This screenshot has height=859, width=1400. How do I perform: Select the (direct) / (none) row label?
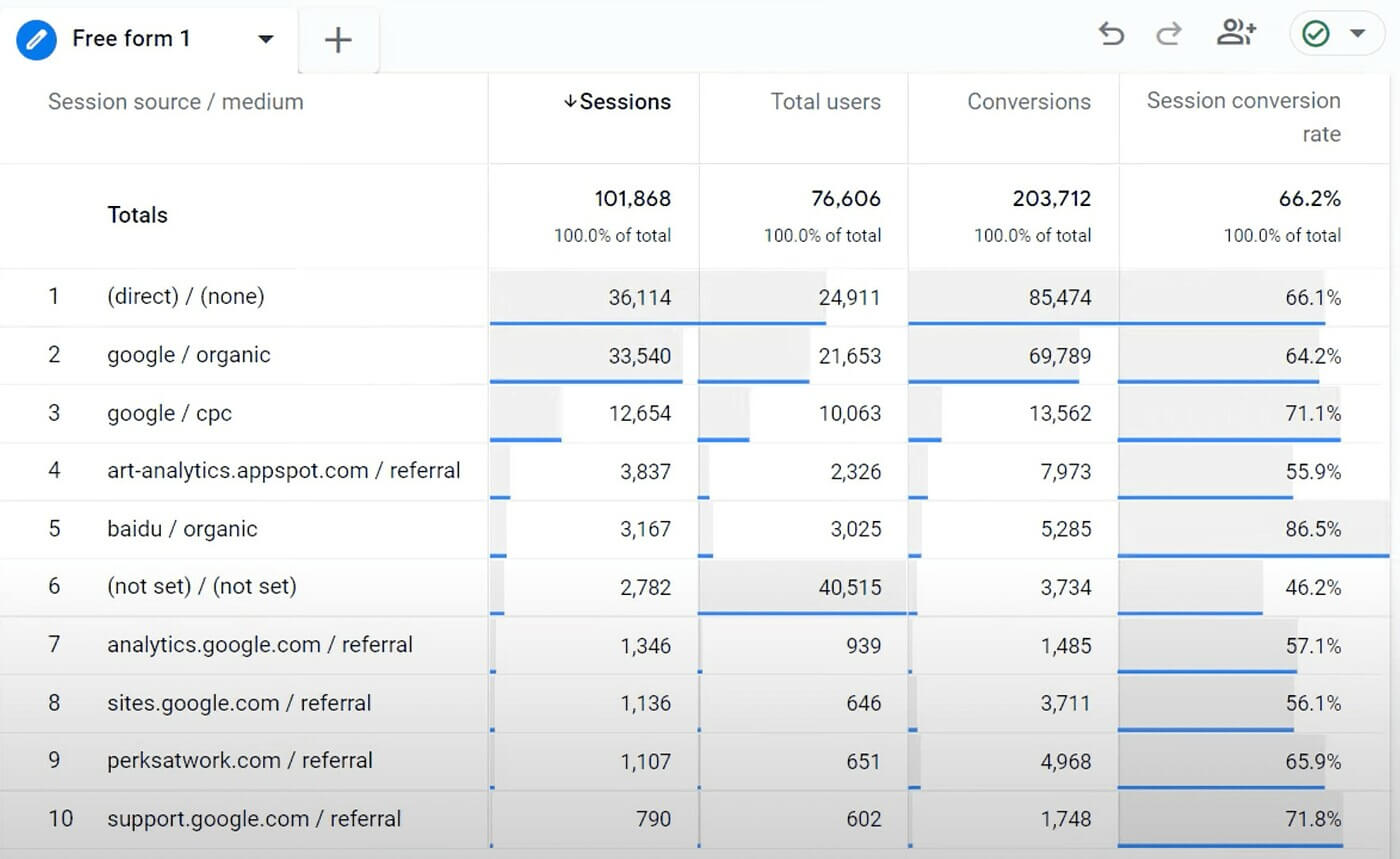[186, 297]
